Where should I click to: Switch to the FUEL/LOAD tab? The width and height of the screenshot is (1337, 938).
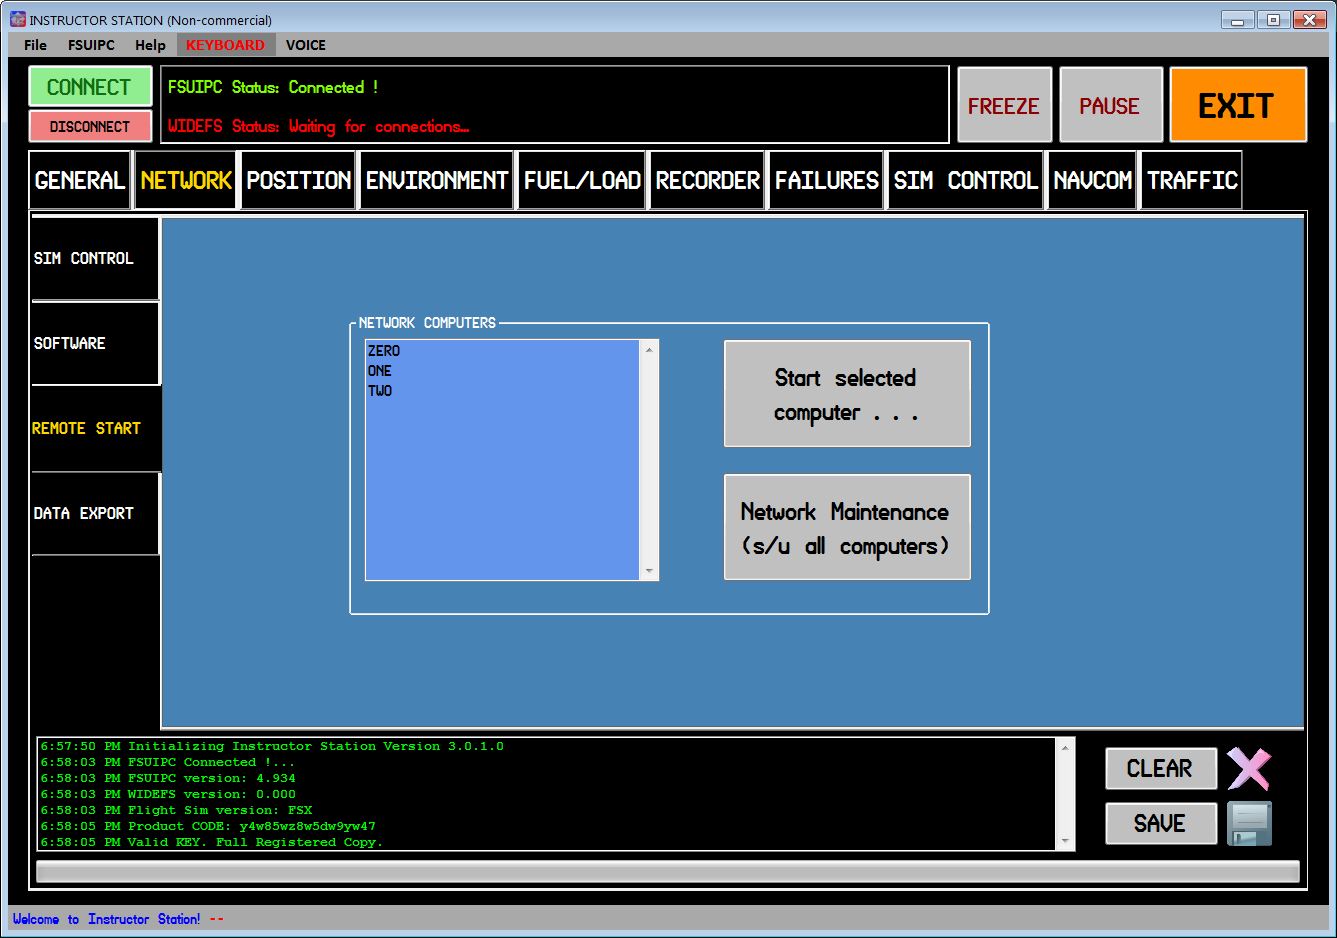click(582, 180)
